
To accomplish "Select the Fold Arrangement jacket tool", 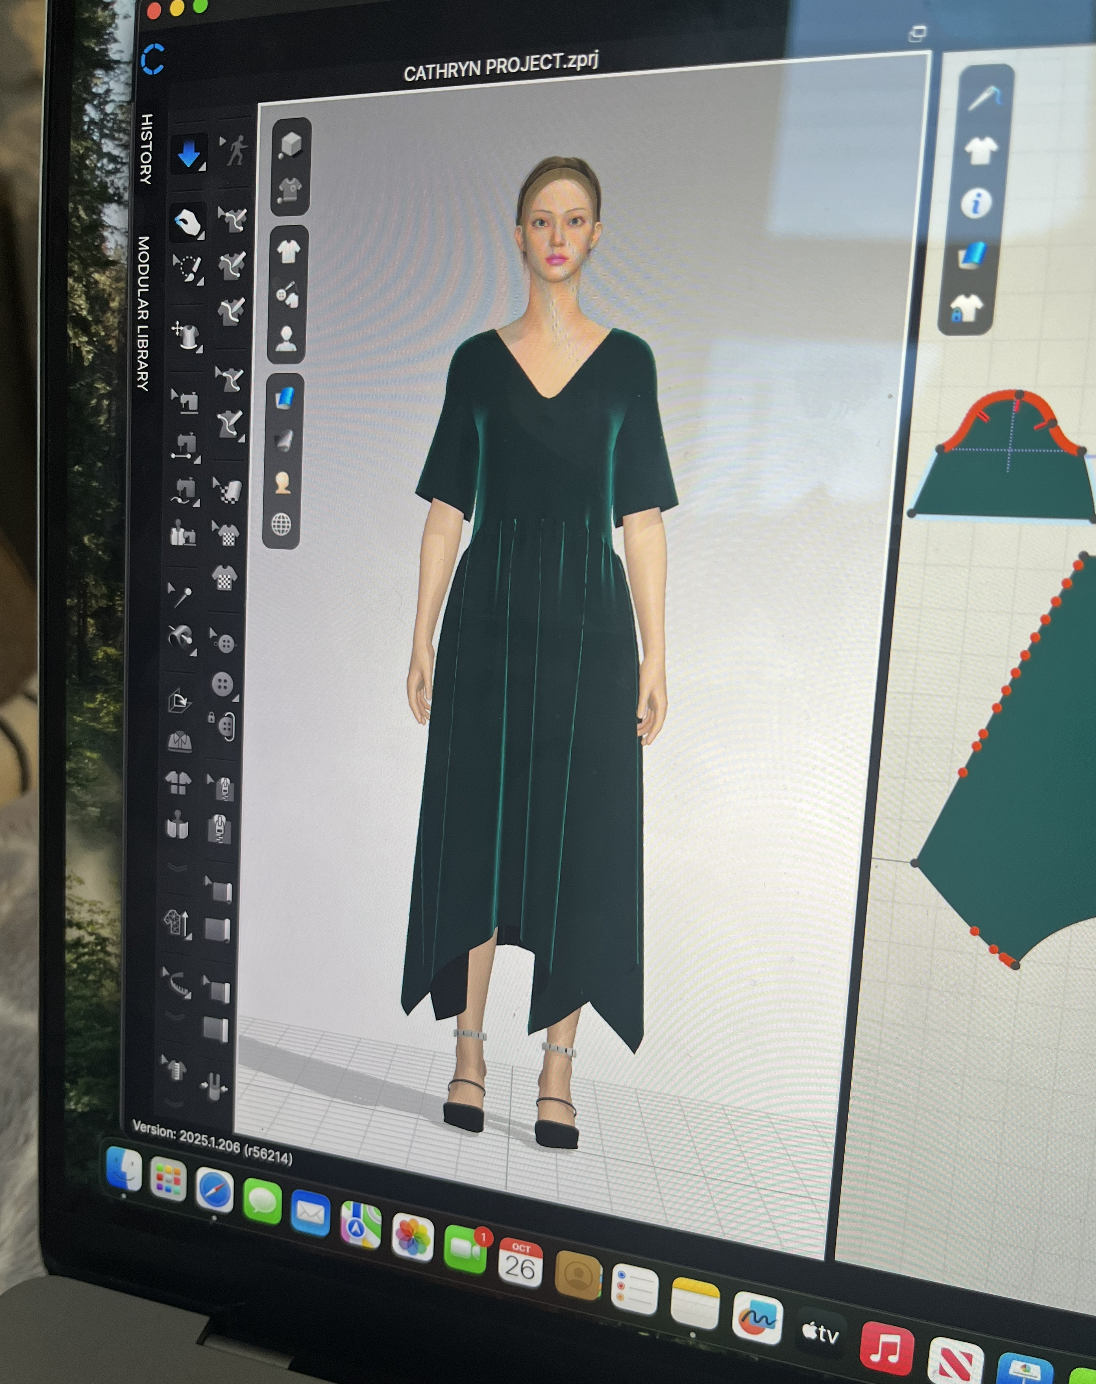I will click(178, 741).
